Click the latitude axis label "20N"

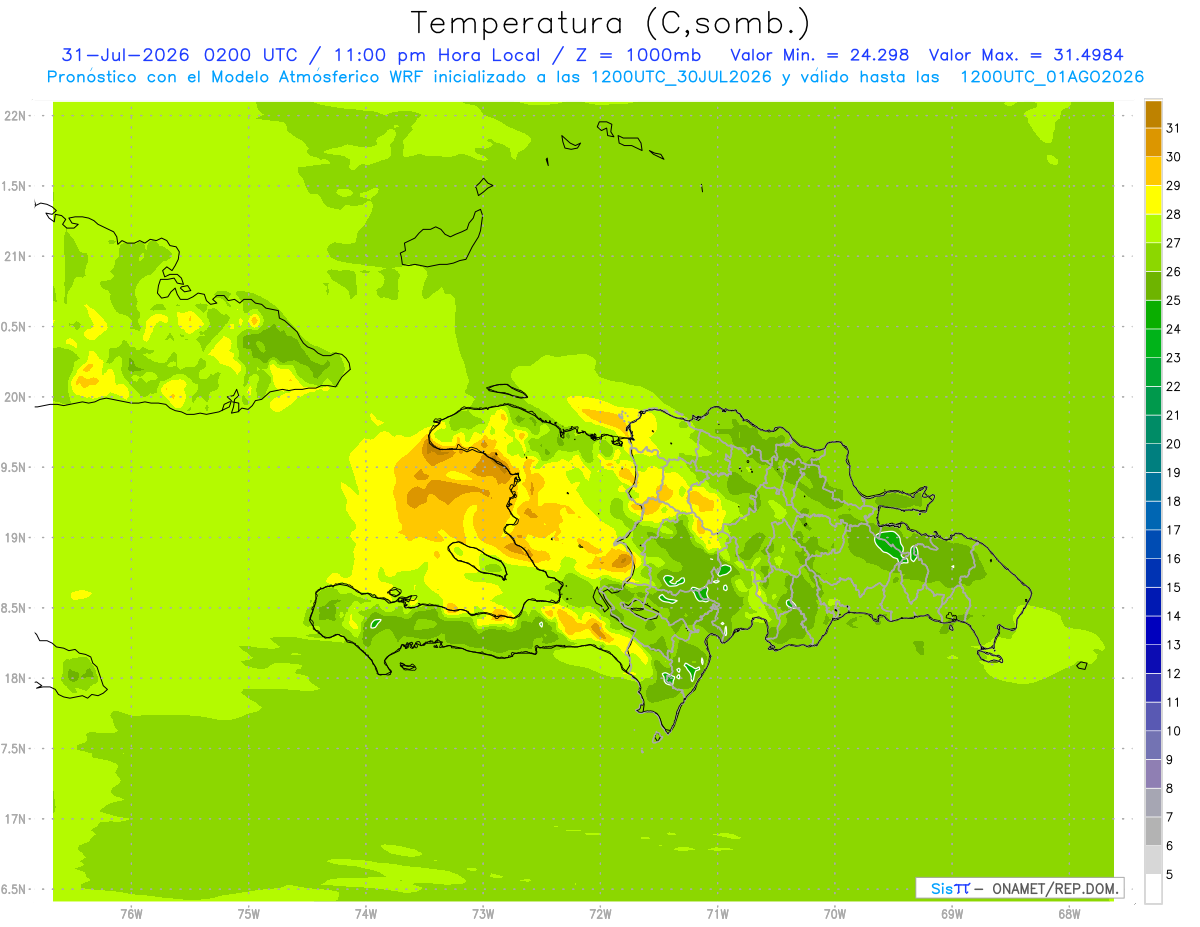[x=15, y=397]
